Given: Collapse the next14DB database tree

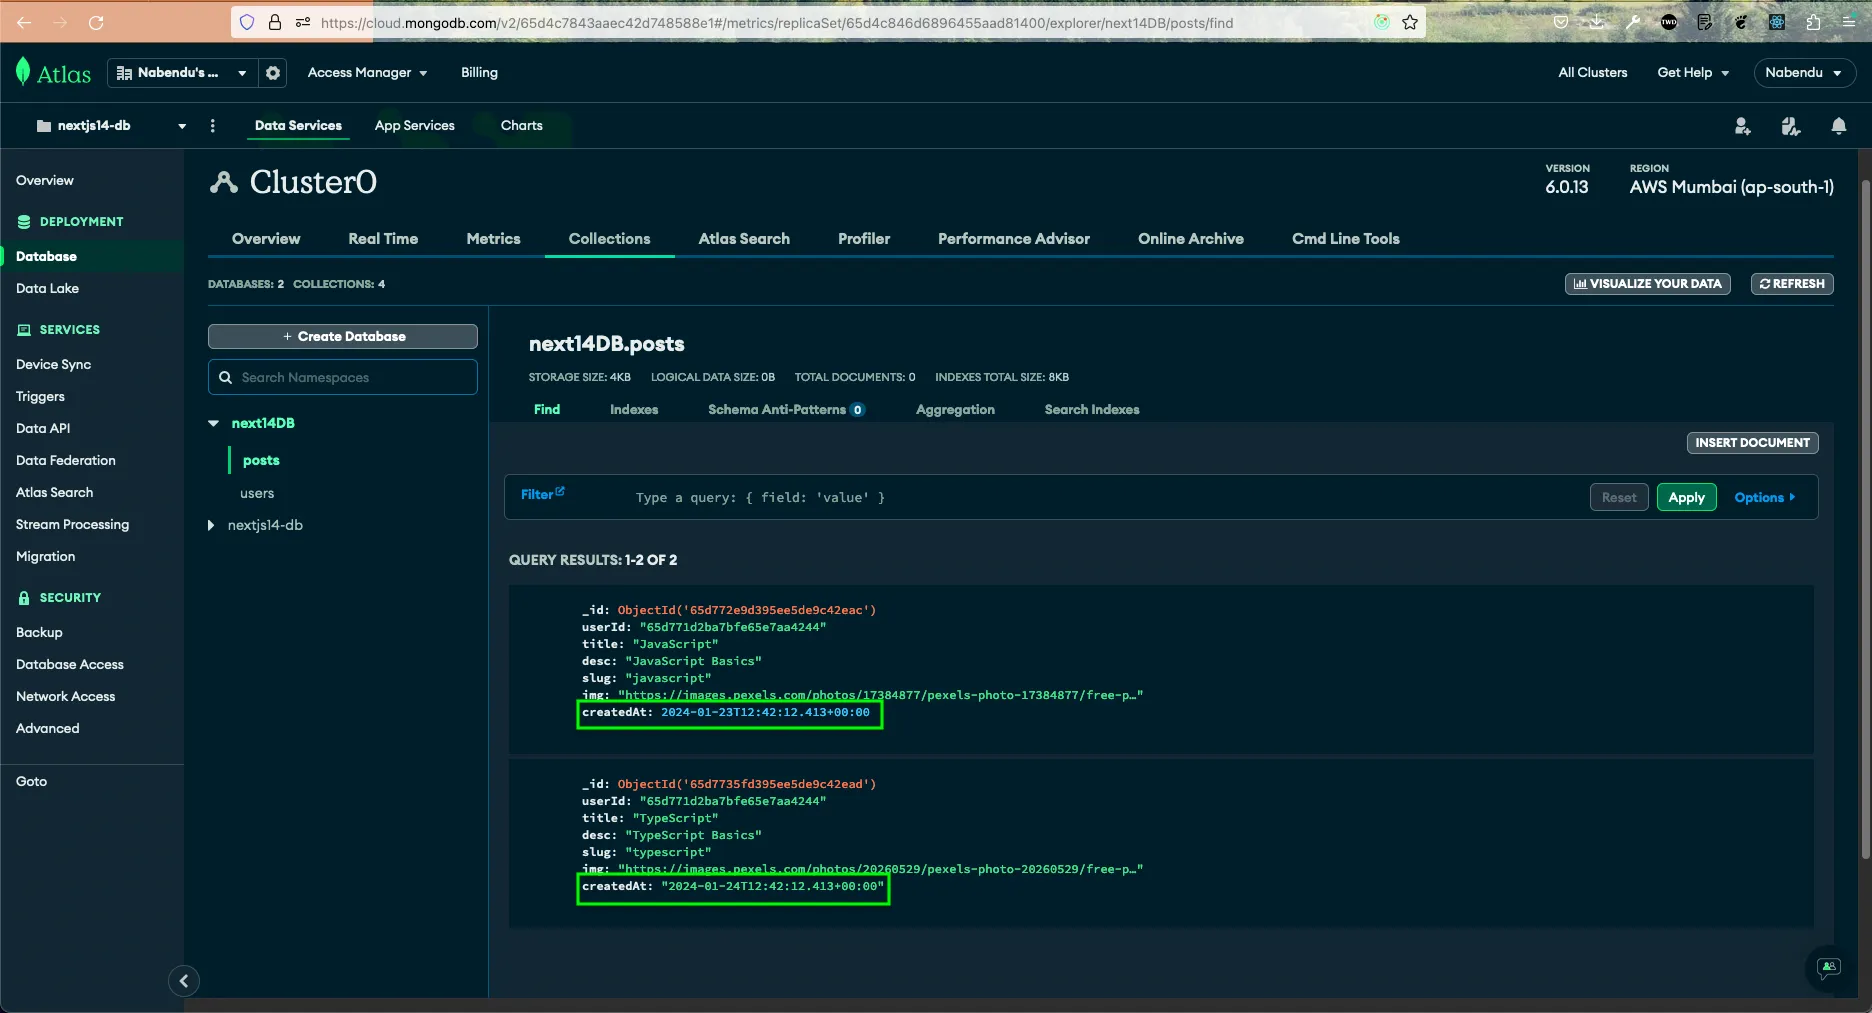Looking at the screenshot, I should [213, 423].
